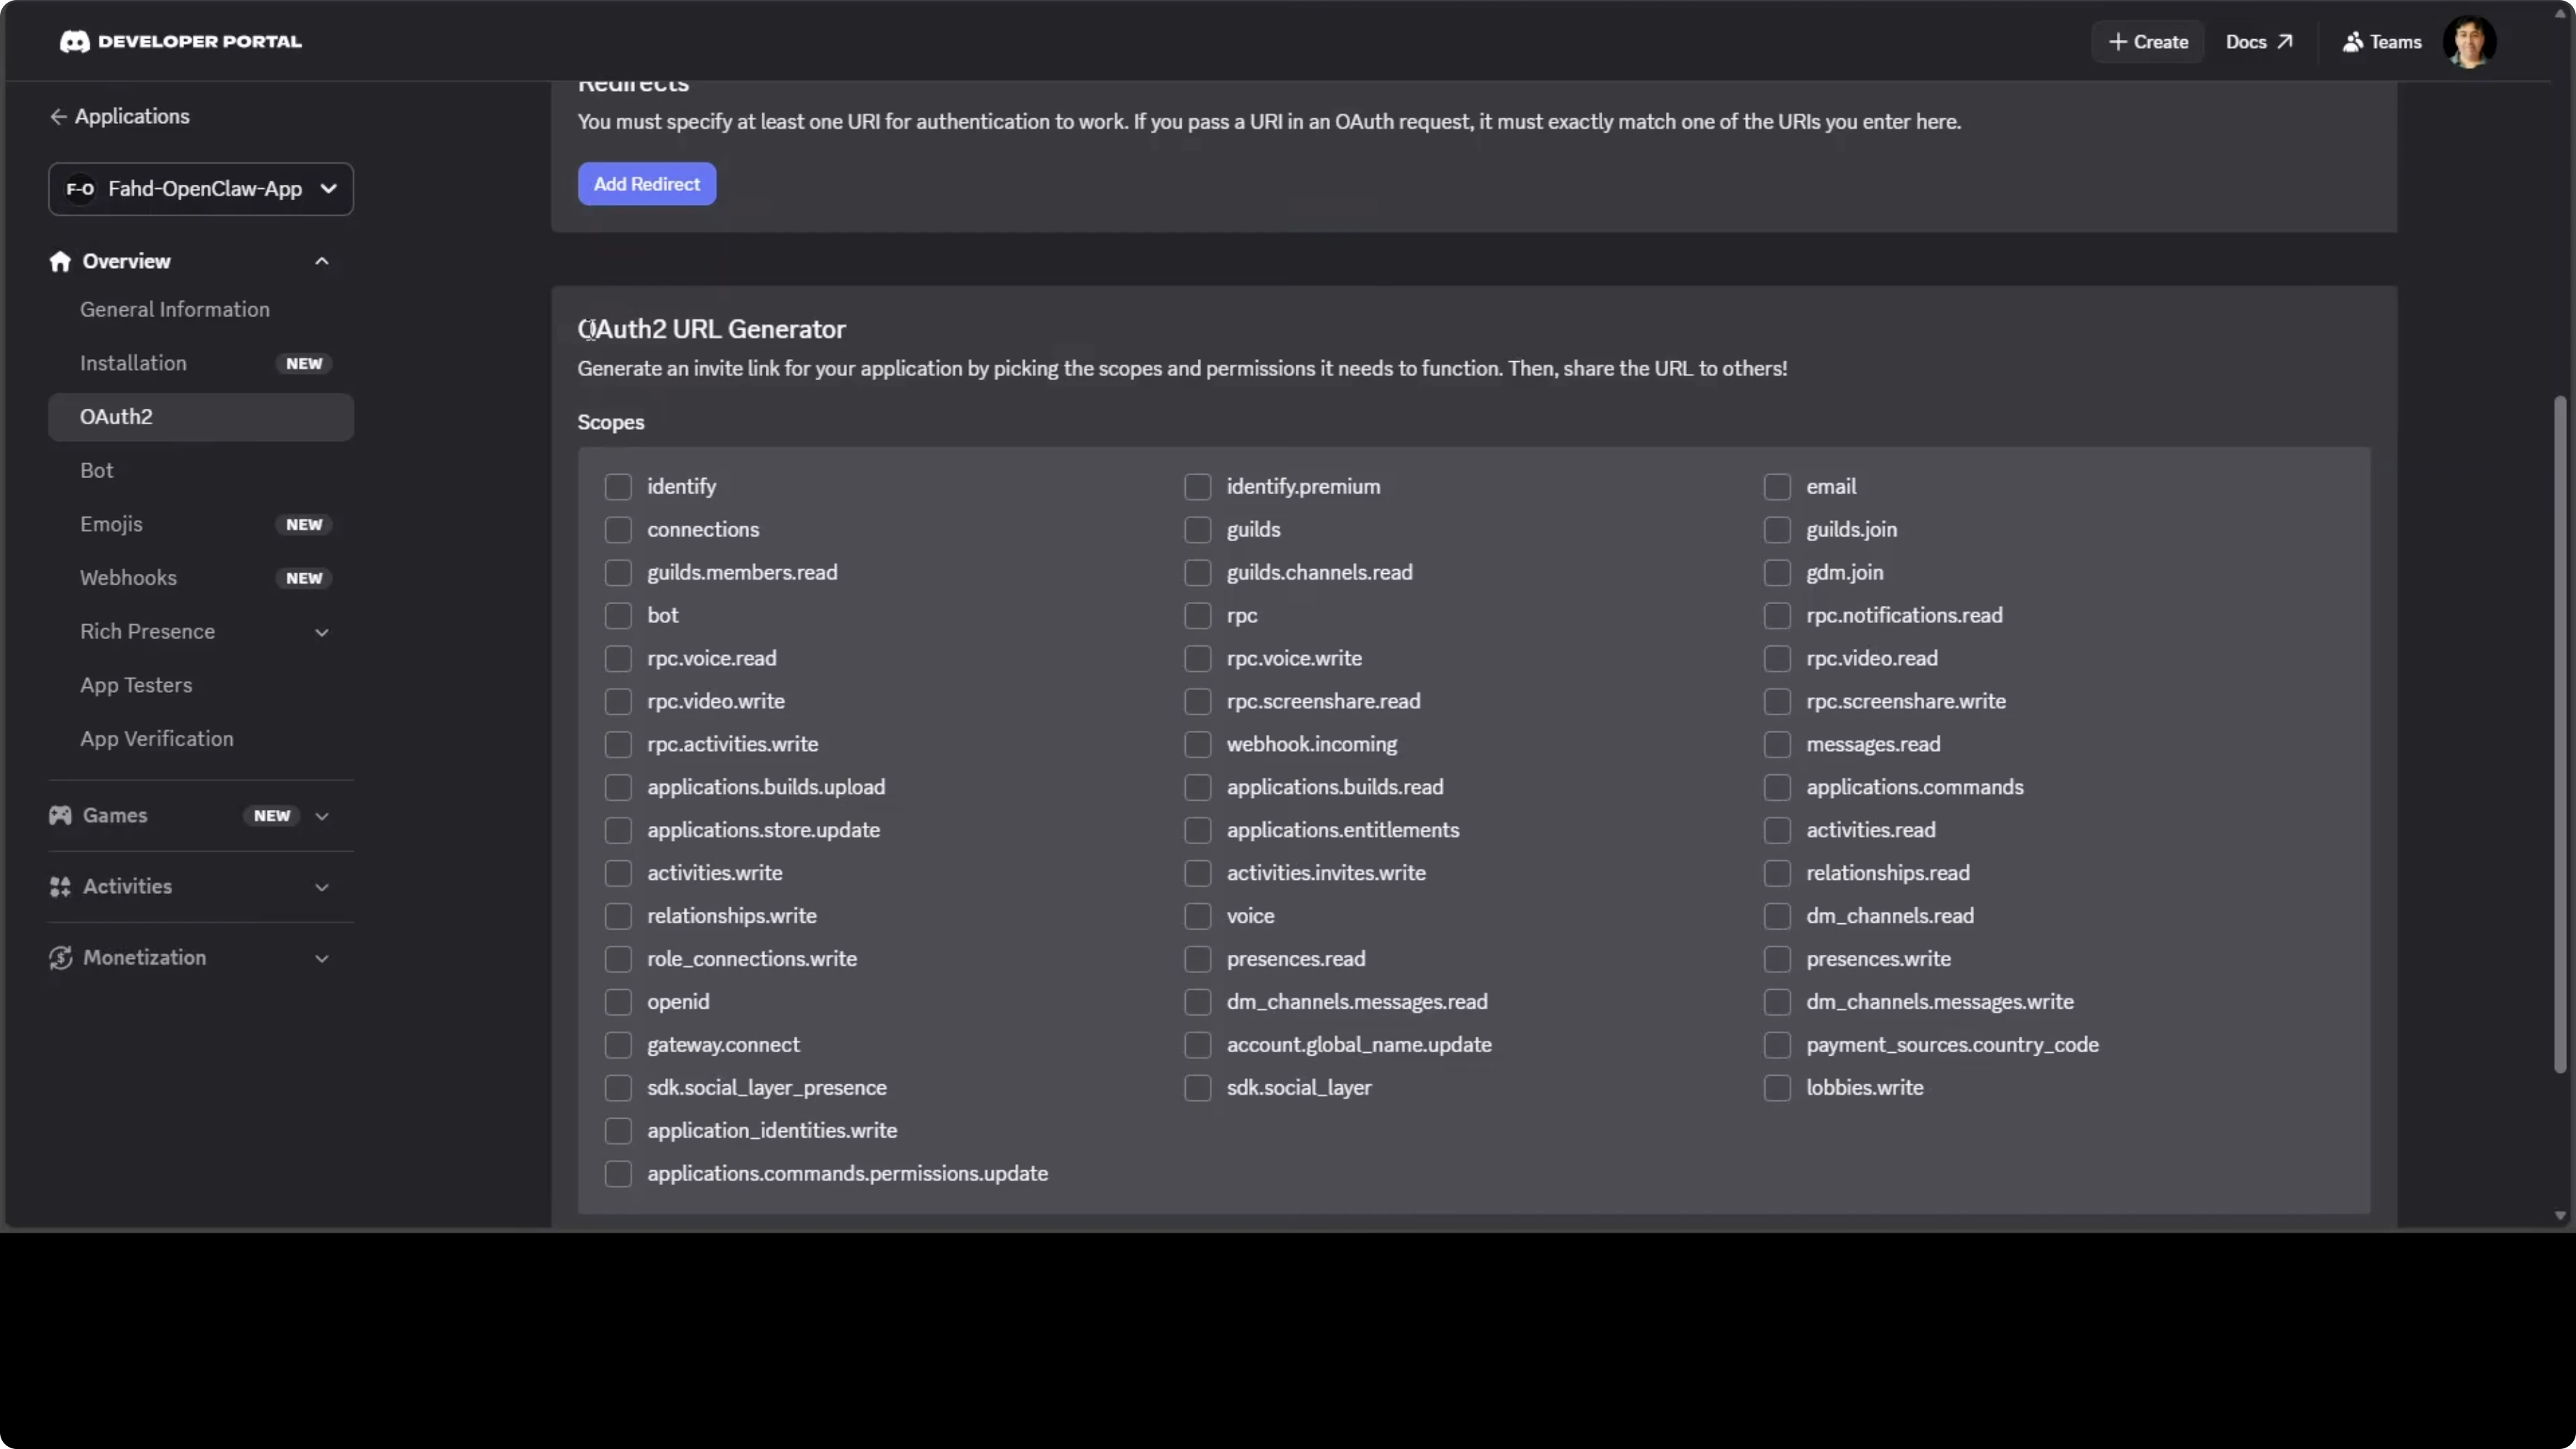Open the Docs external link

2258,41
